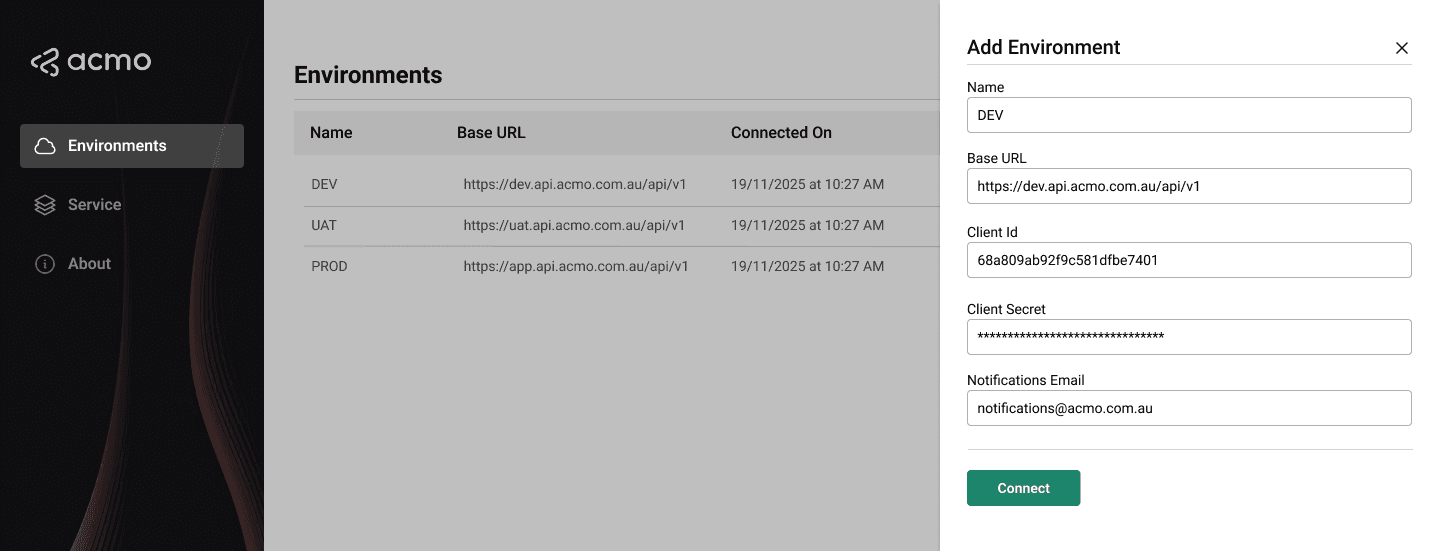Click the DEV row connected date
This screenshot has height=551, width=1440.
point(807,185)
